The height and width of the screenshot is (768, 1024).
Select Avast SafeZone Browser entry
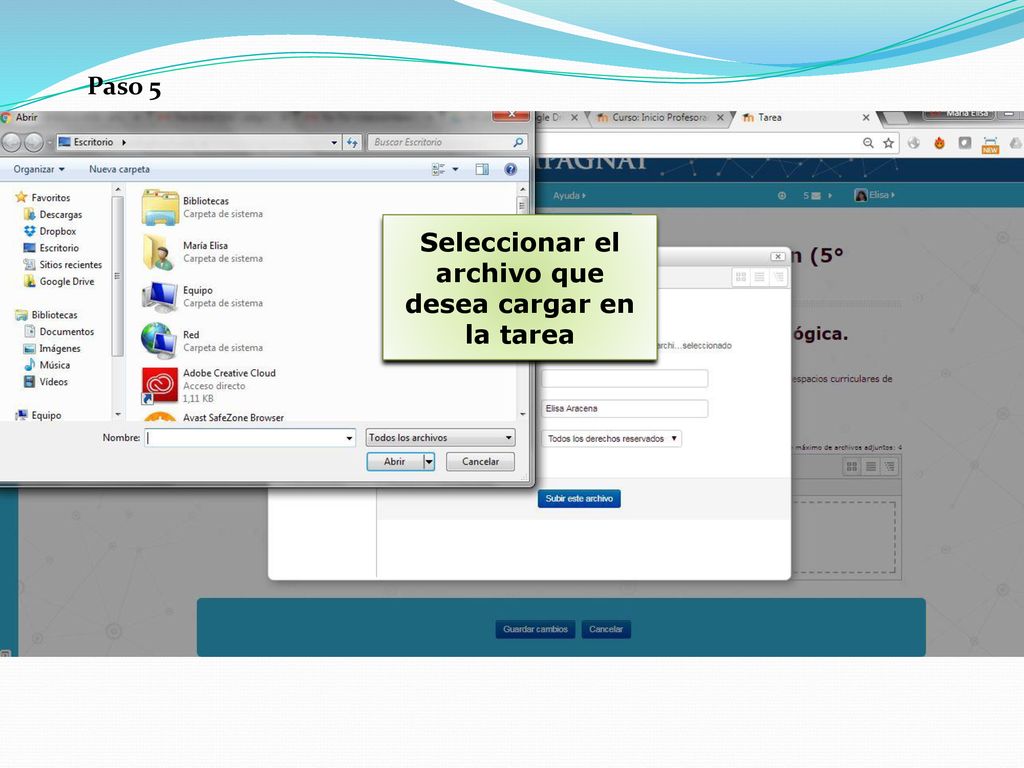tap(213, 417)
